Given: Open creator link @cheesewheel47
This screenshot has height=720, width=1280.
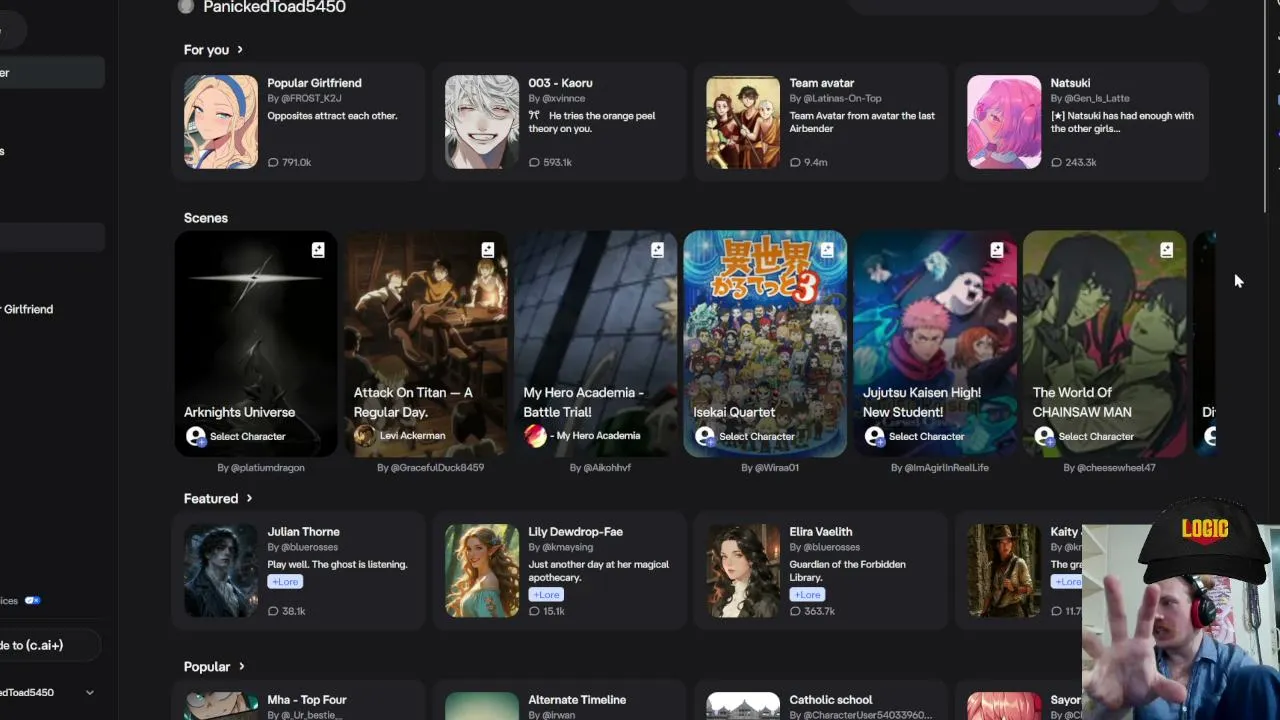Looking at the screenshot, I should pyautogui.click(x=1110, y=467).
